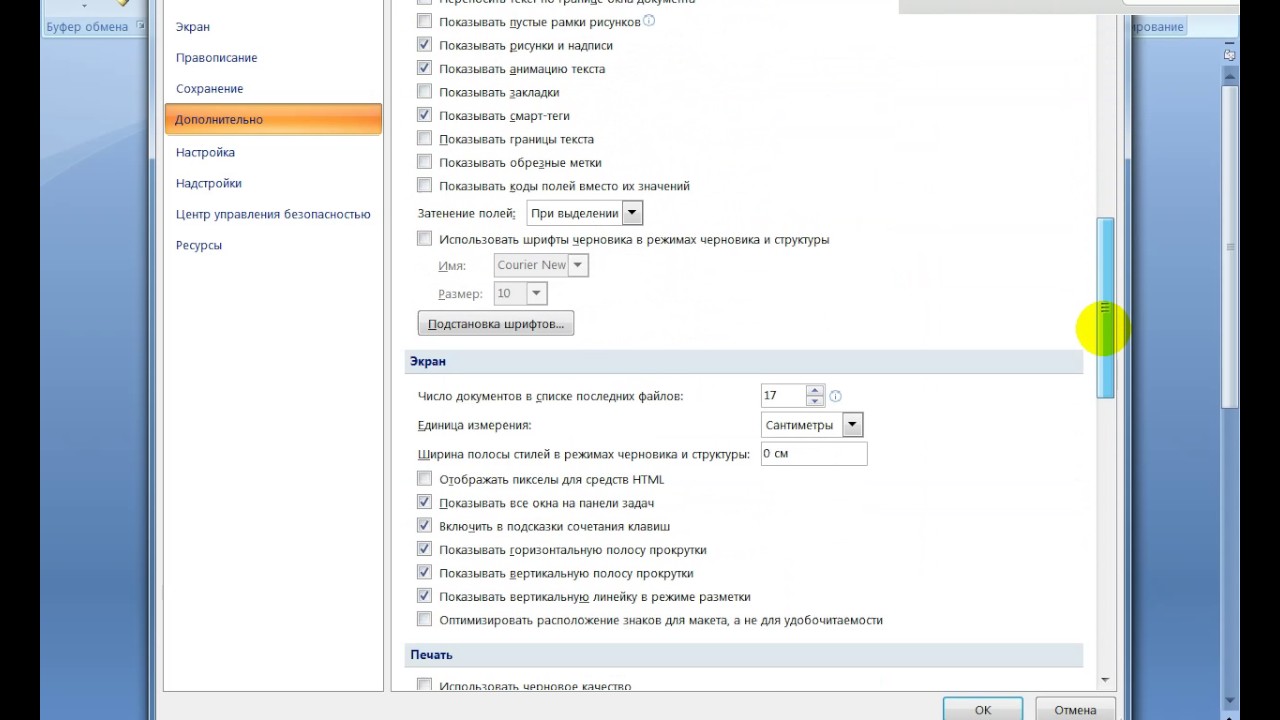Image resolution: width=1280 pixels, height=720 pixels.
Task: Click the Отмена button
Action: (1075, 709)
